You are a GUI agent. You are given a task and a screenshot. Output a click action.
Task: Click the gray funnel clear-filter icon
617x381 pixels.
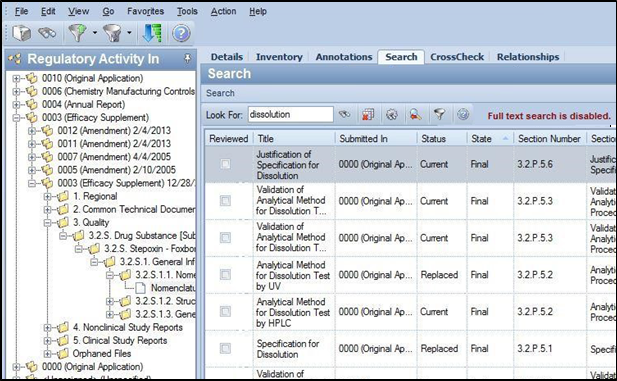point(113,33)
